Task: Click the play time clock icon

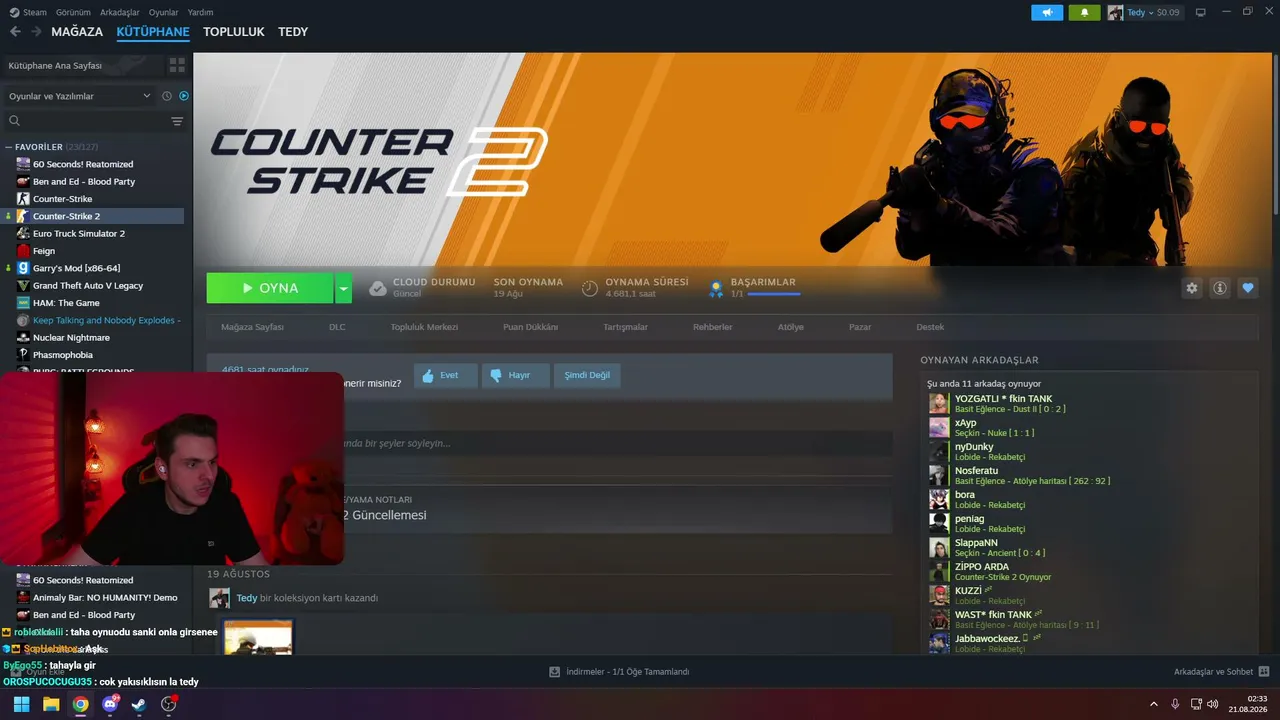Action: pyautogui.click(x=590, y=288)
